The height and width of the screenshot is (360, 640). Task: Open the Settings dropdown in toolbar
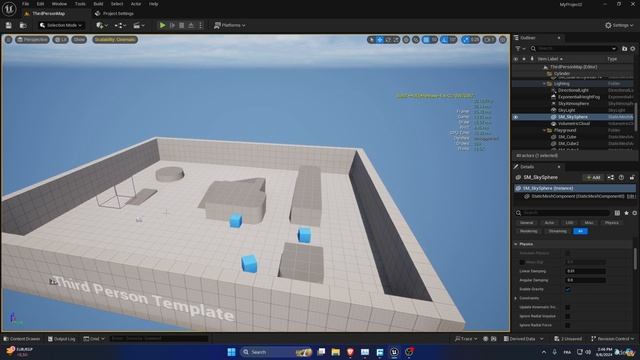pyautogui.click(x=619, y=25)
